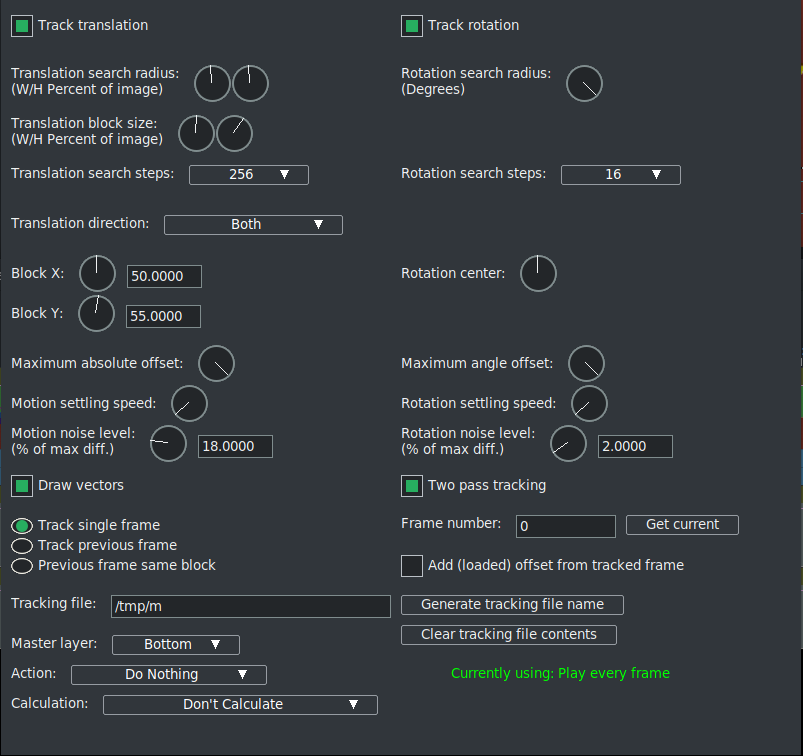Click the Maximum angle offset dial
Viewport: 803px width, 756px height.
(587, 364)
